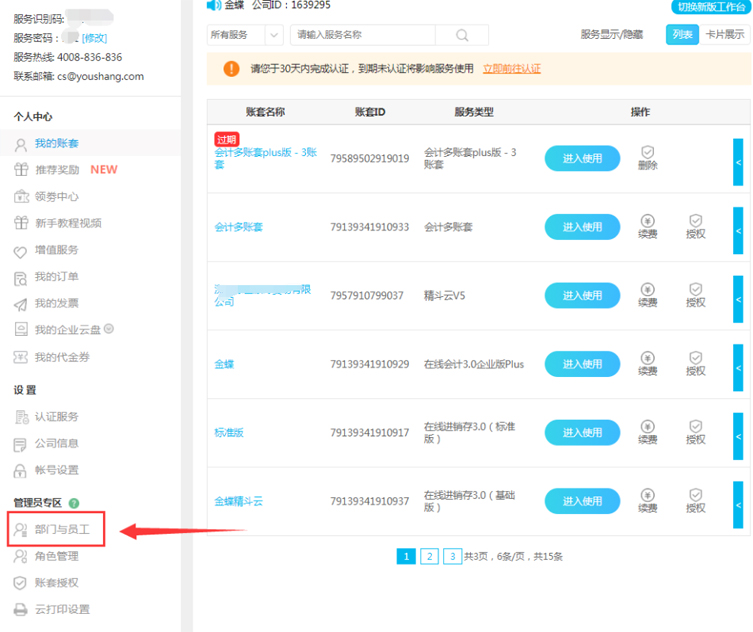Screen dimensions: 753x632
Task: Open 部门与员工 in the admin area
Action: (x=62, y=529)
